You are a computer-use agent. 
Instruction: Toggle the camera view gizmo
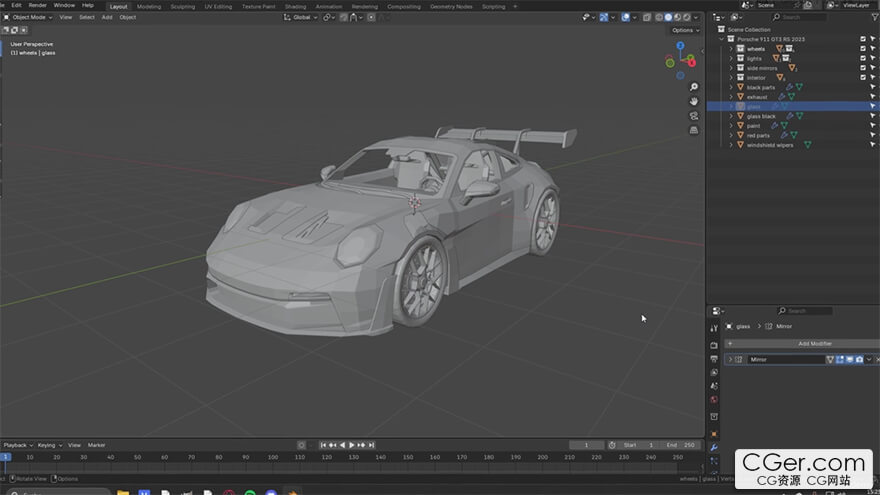point(694,115)
